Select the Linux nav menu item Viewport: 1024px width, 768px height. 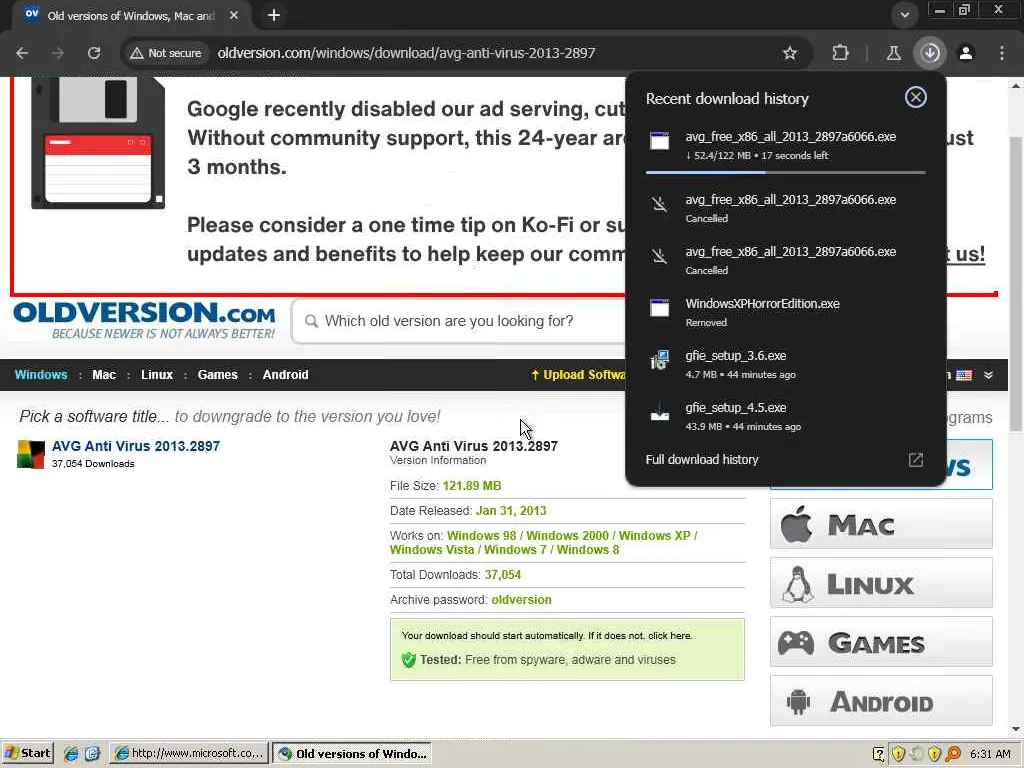(157, 375)
